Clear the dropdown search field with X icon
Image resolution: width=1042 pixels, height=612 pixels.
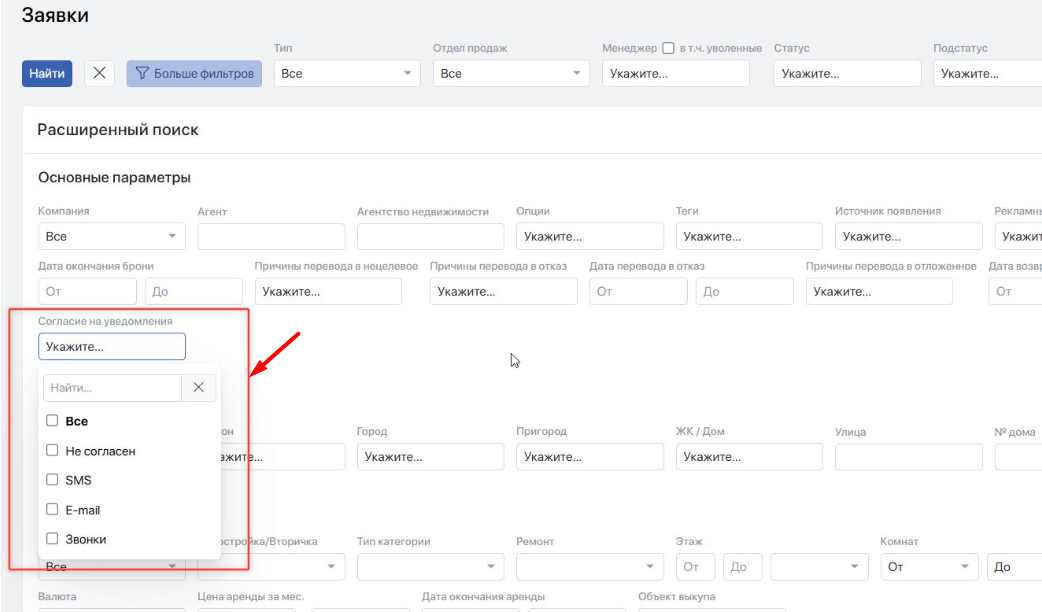(x=198, y=387)
